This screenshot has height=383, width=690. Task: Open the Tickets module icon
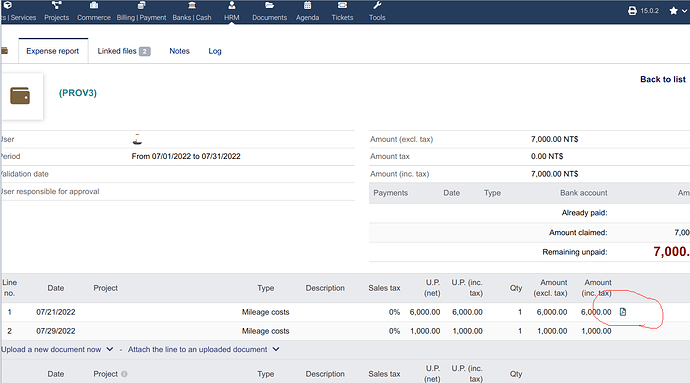tap(342, 5)
